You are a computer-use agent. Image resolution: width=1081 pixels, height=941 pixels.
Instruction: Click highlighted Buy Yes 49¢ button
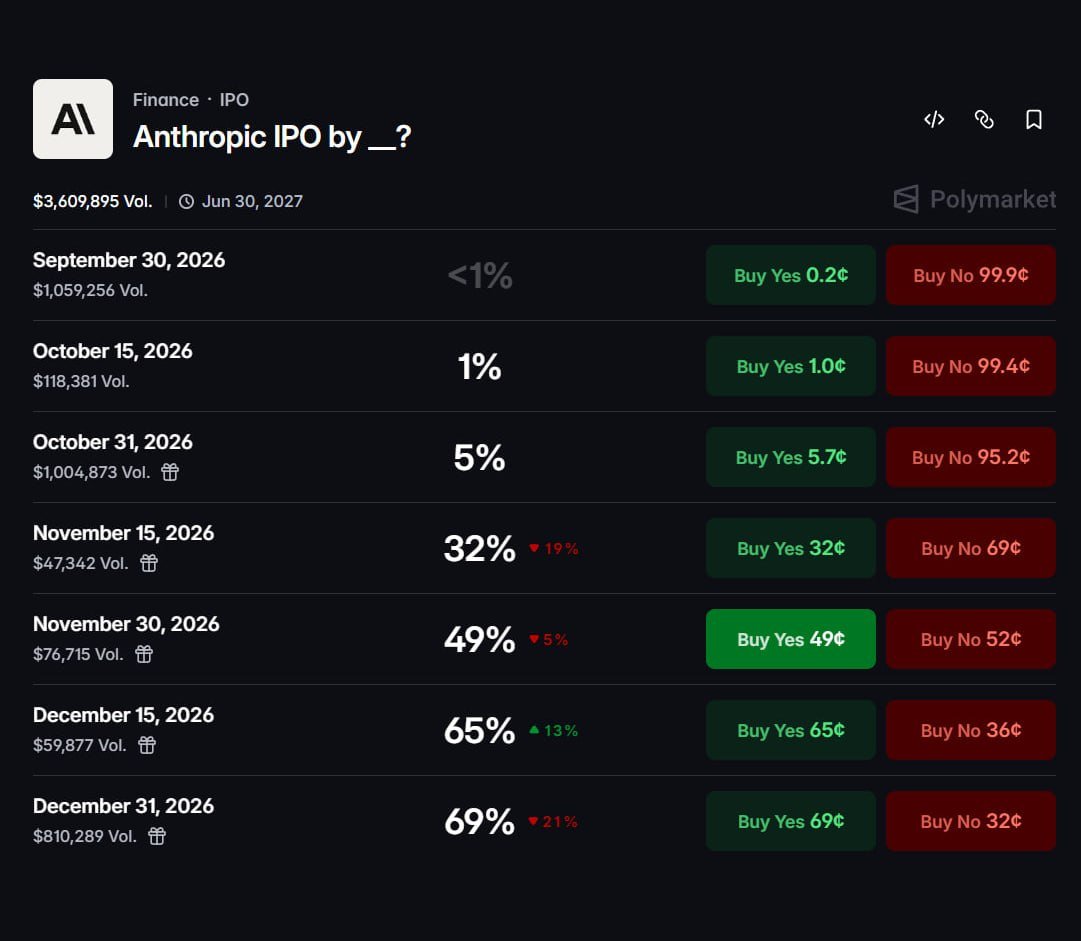791,639
